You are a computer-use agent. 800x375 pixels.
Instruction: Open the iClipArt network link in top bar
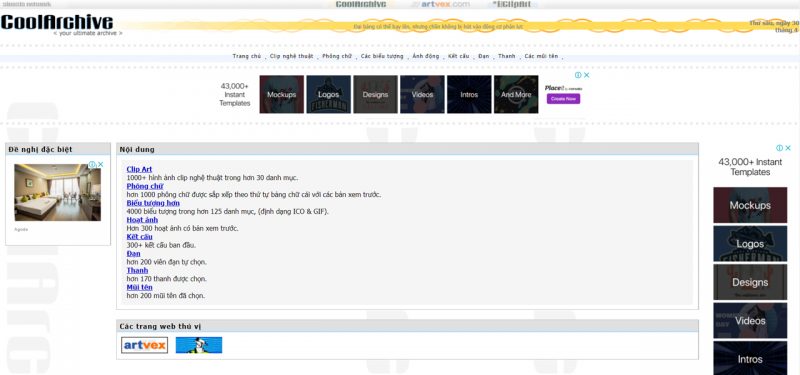pyautogui.click(x=512, y=5)
